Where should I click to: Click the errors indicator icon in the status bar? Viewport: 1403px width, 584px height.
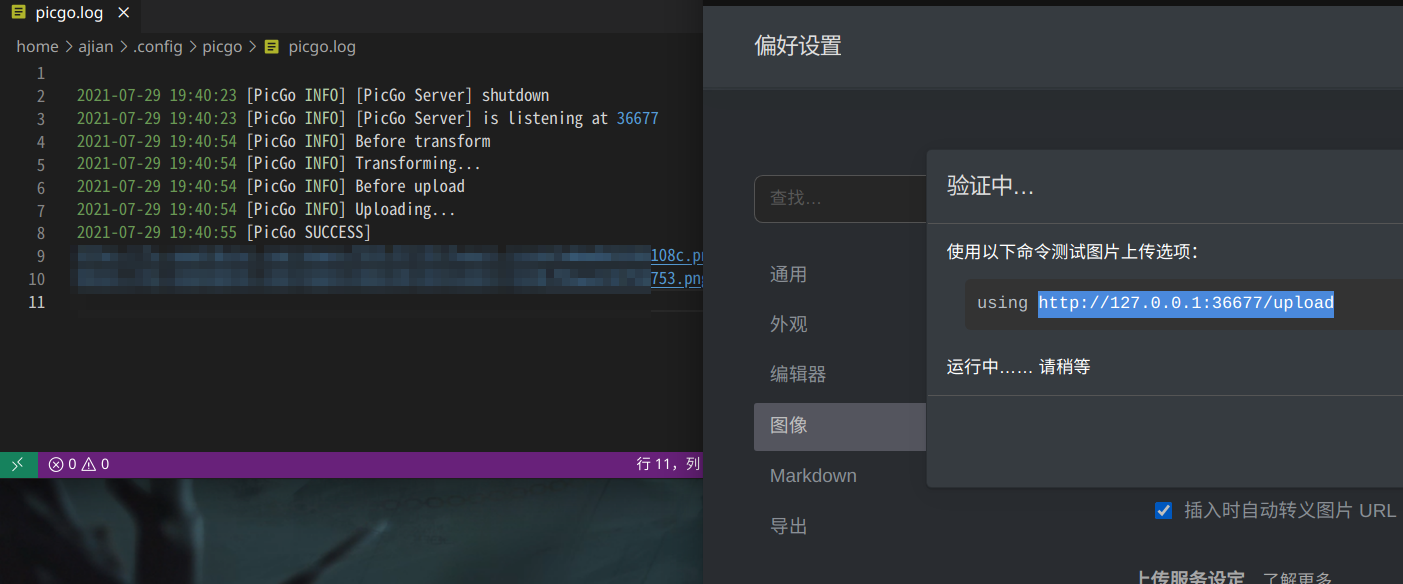pyautogui.click(x=57, y=464)
